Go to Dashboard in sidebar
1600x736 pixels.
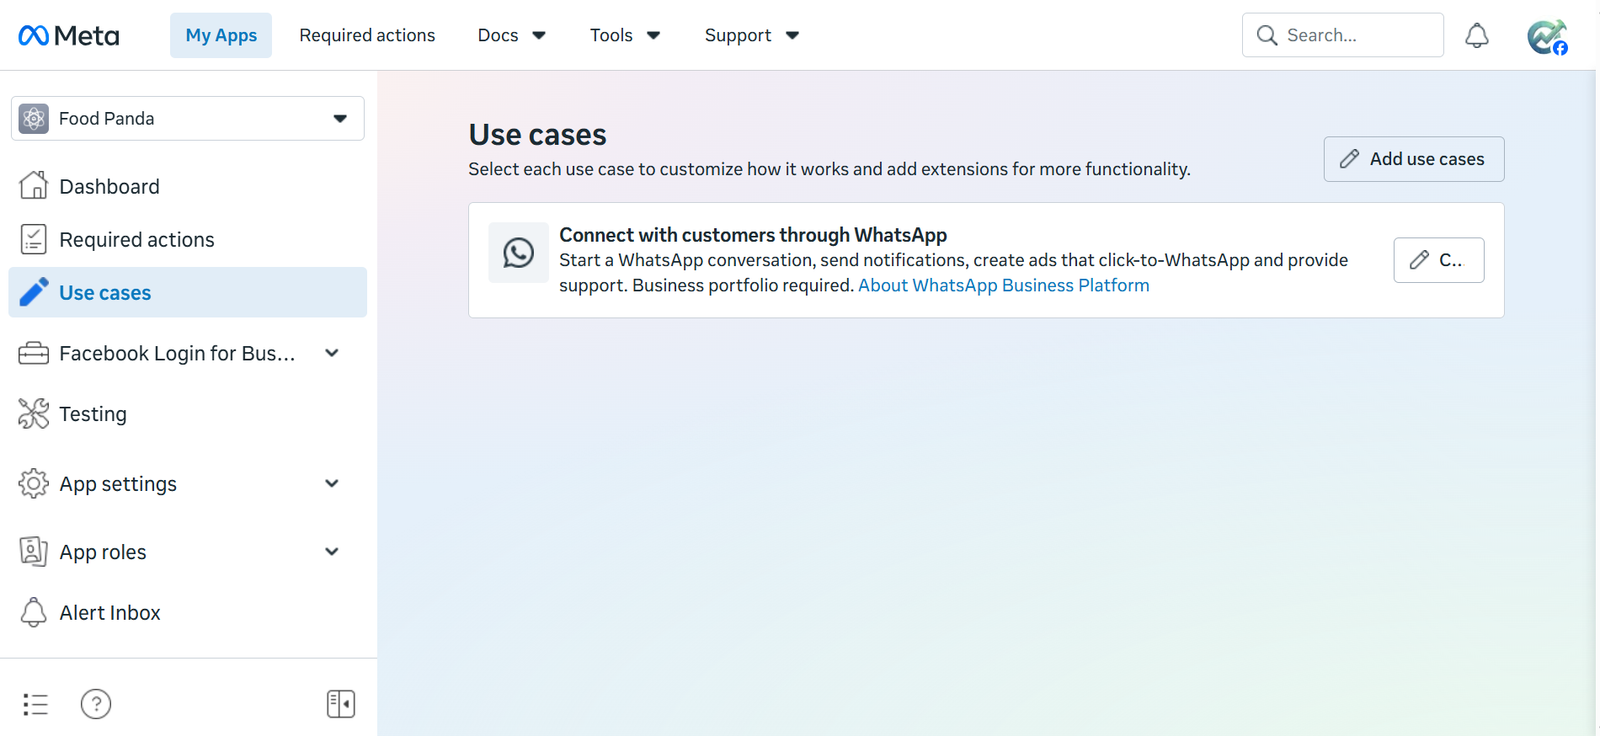point(187,186)
